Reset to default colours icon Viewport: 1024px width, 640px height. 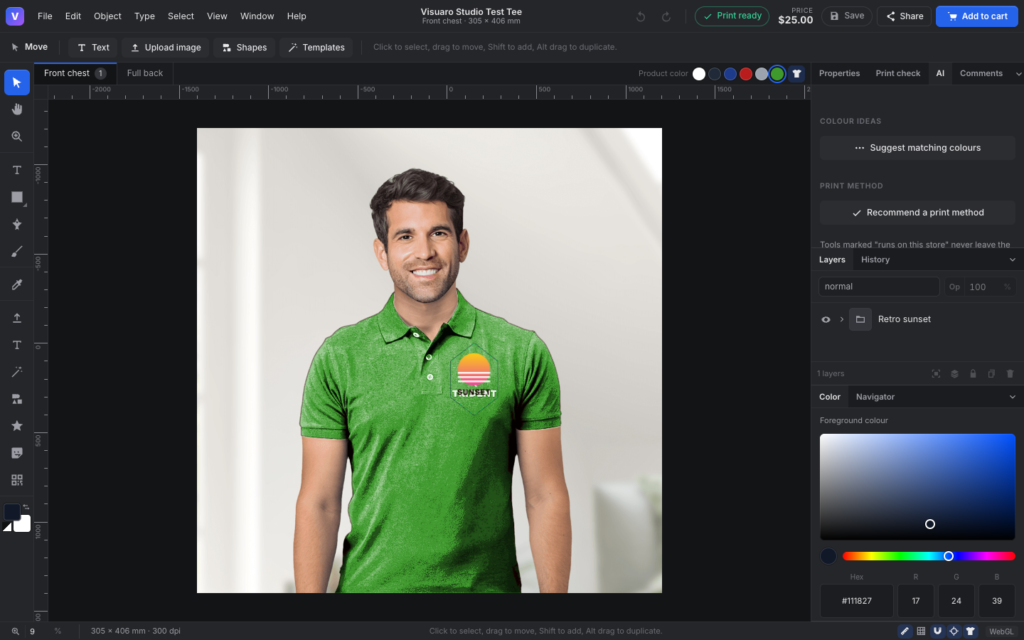point(7,527)
